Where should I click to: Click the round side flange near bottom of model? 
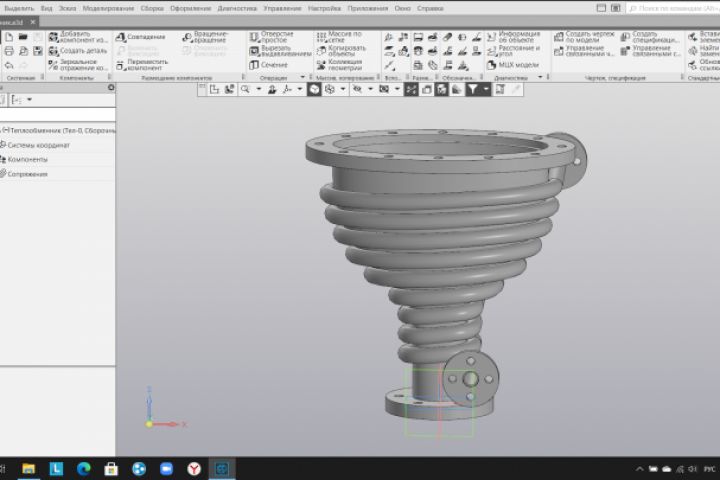[x=470, y=379]
